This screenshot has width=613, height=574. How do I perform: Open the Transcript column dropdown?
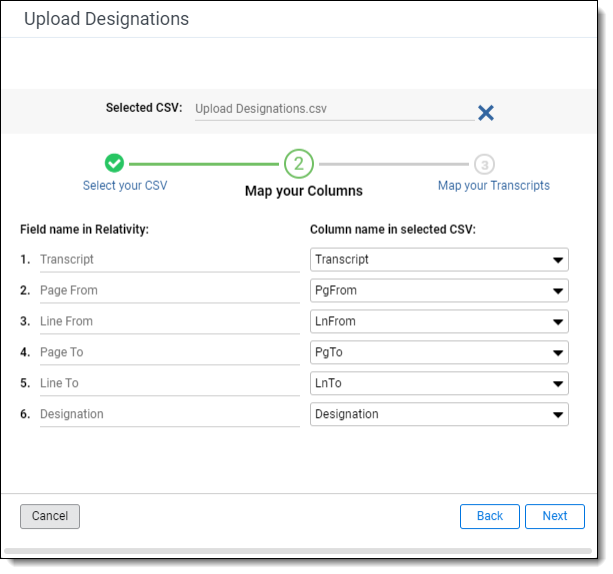439,260
